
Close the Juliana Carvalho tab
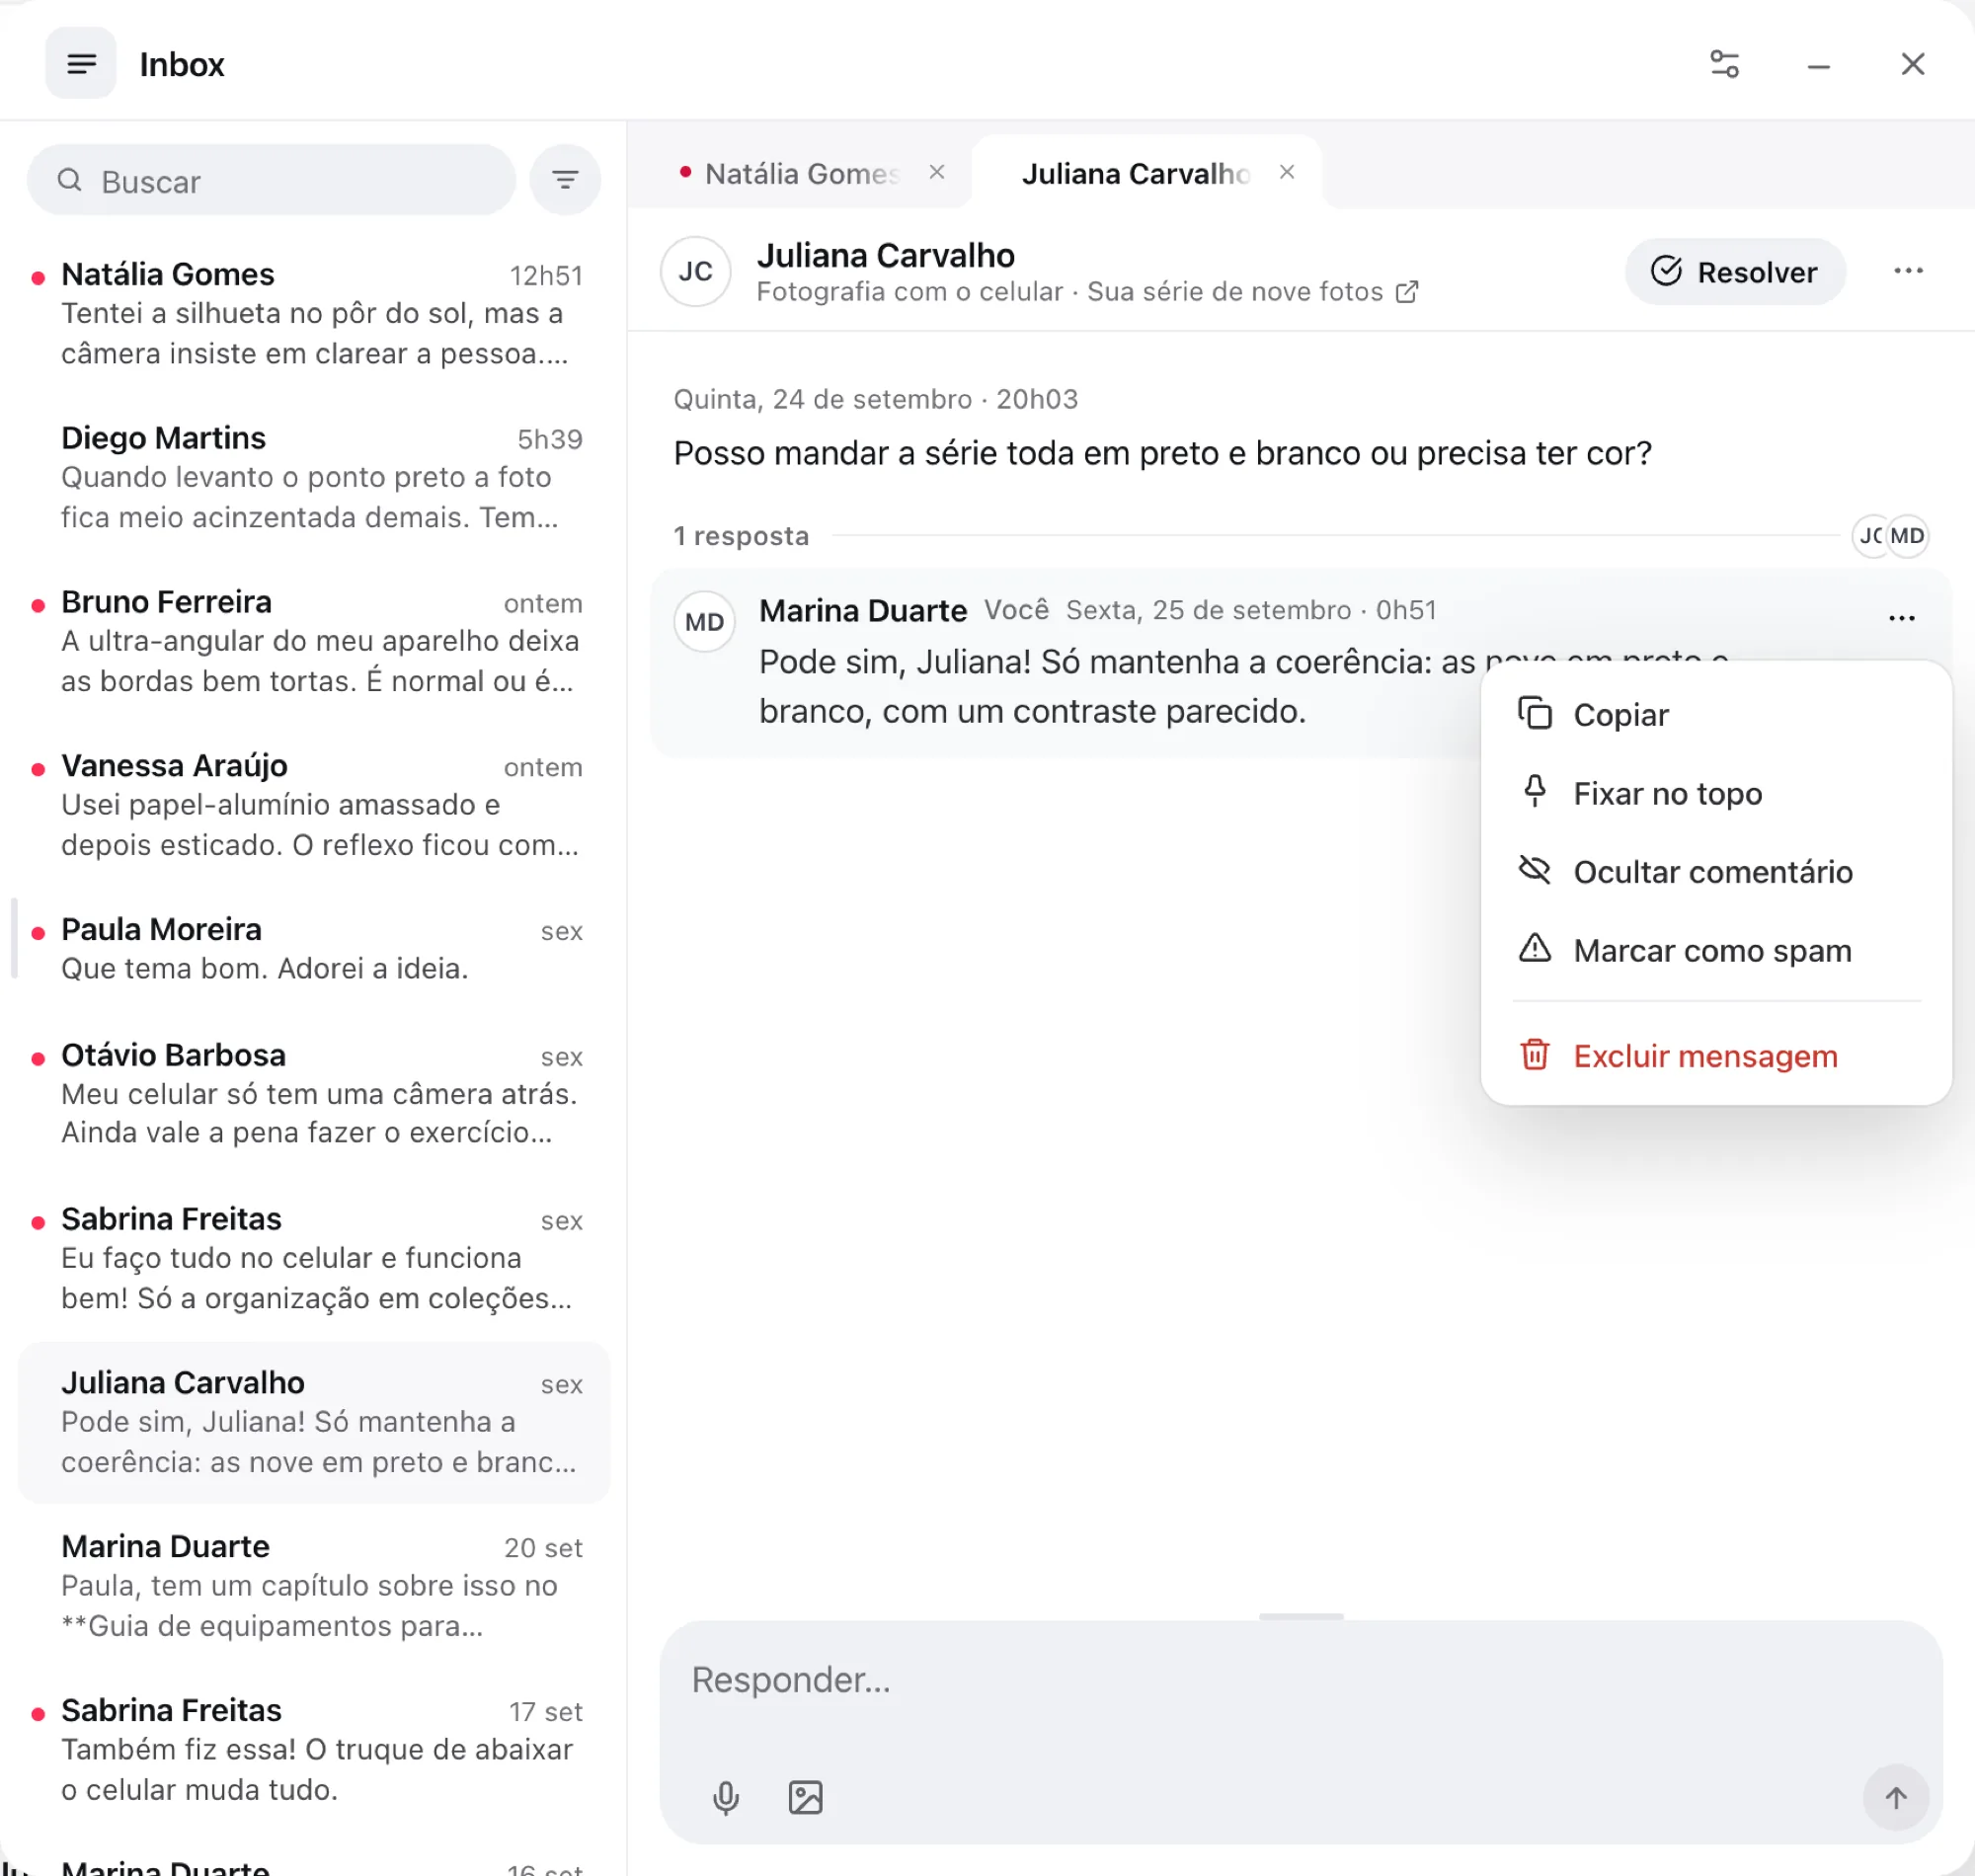tap(1287, 172)
